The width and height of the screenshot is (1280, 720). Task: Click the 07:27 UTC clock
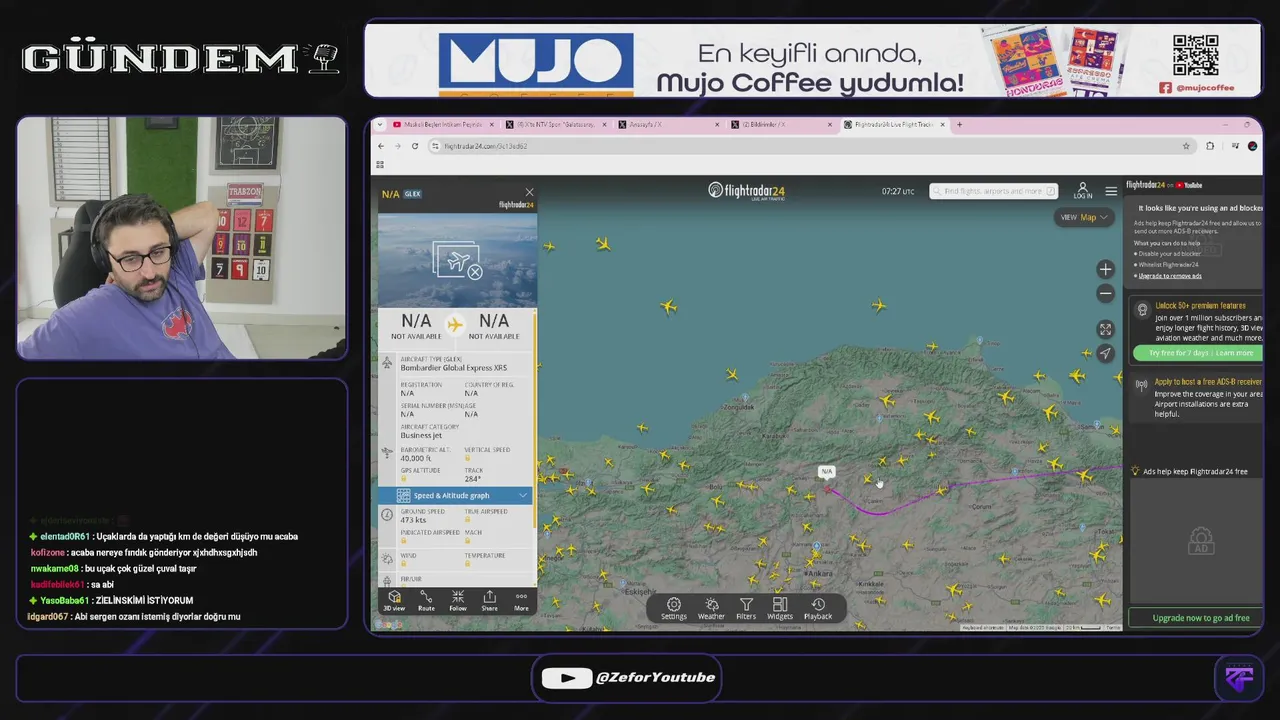897,191
